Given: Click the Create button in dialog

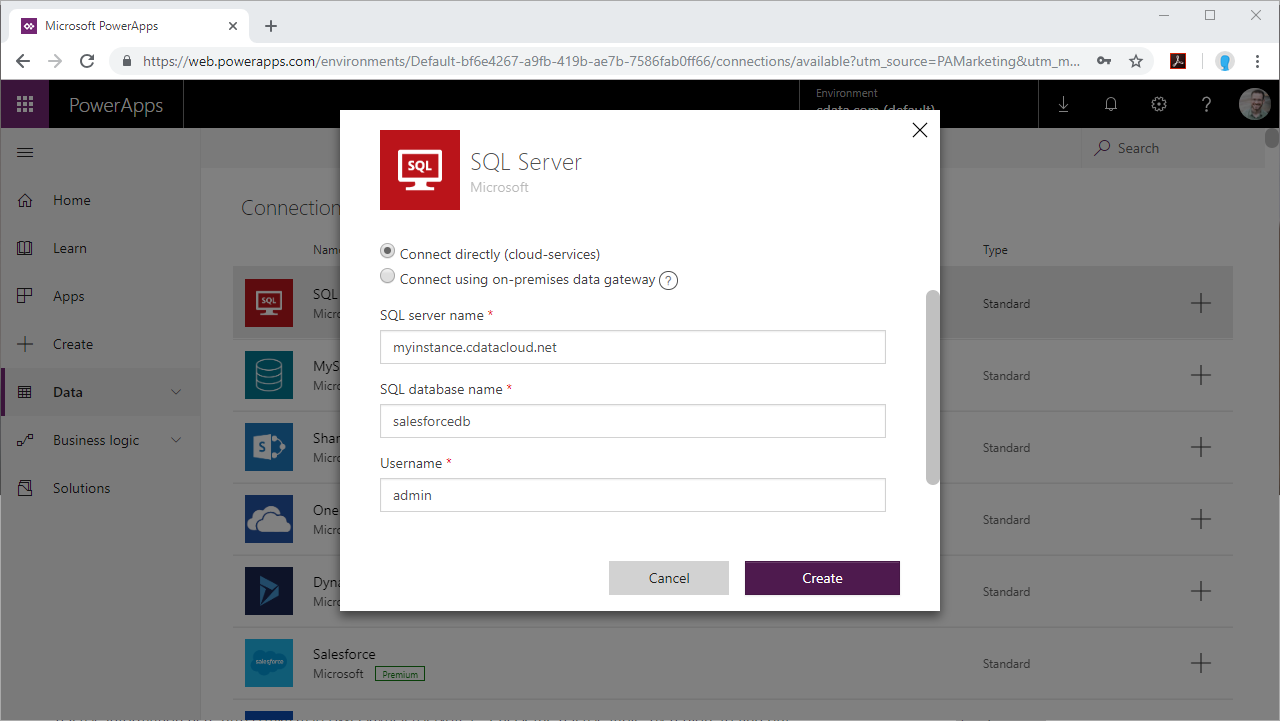Looking at the screenshot, I should point(822,578).
